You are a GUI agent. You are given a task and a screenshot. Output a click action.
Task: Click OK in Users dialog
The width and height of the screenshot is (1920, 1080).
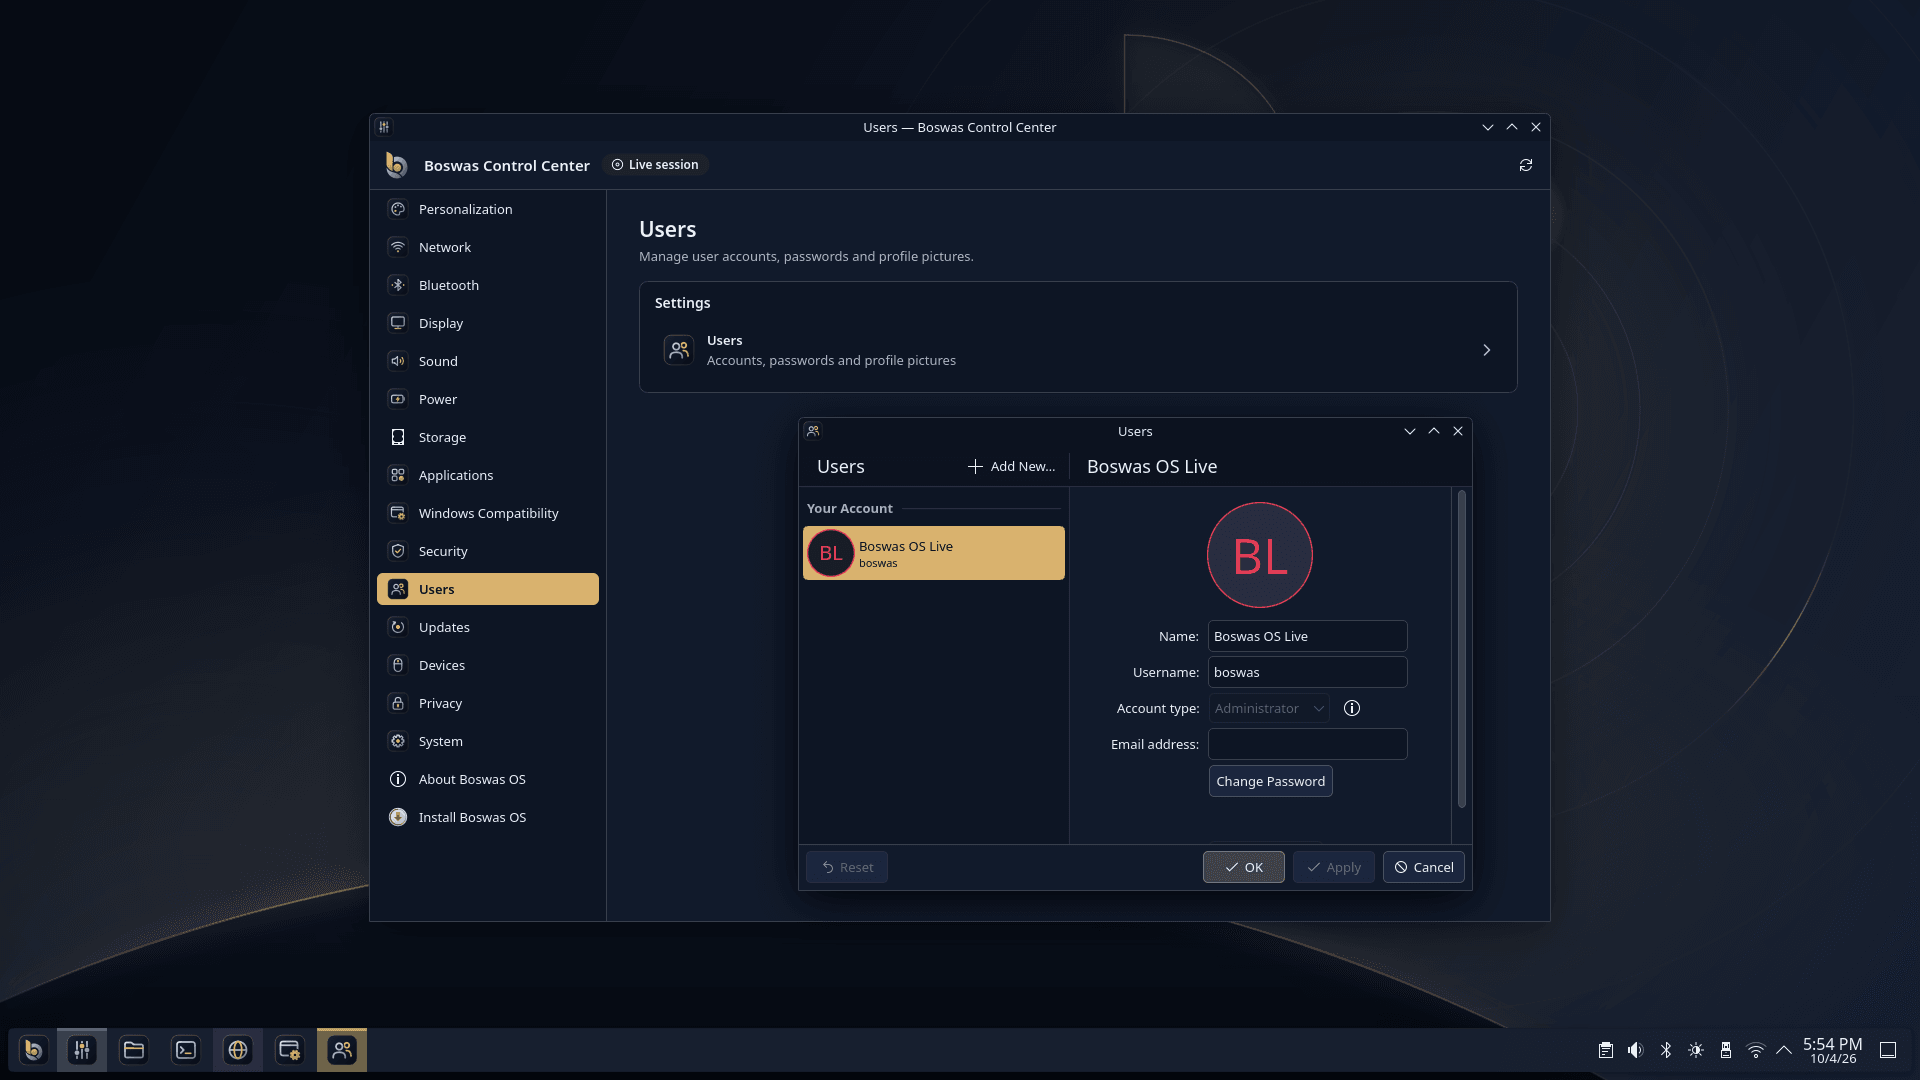1244,867
